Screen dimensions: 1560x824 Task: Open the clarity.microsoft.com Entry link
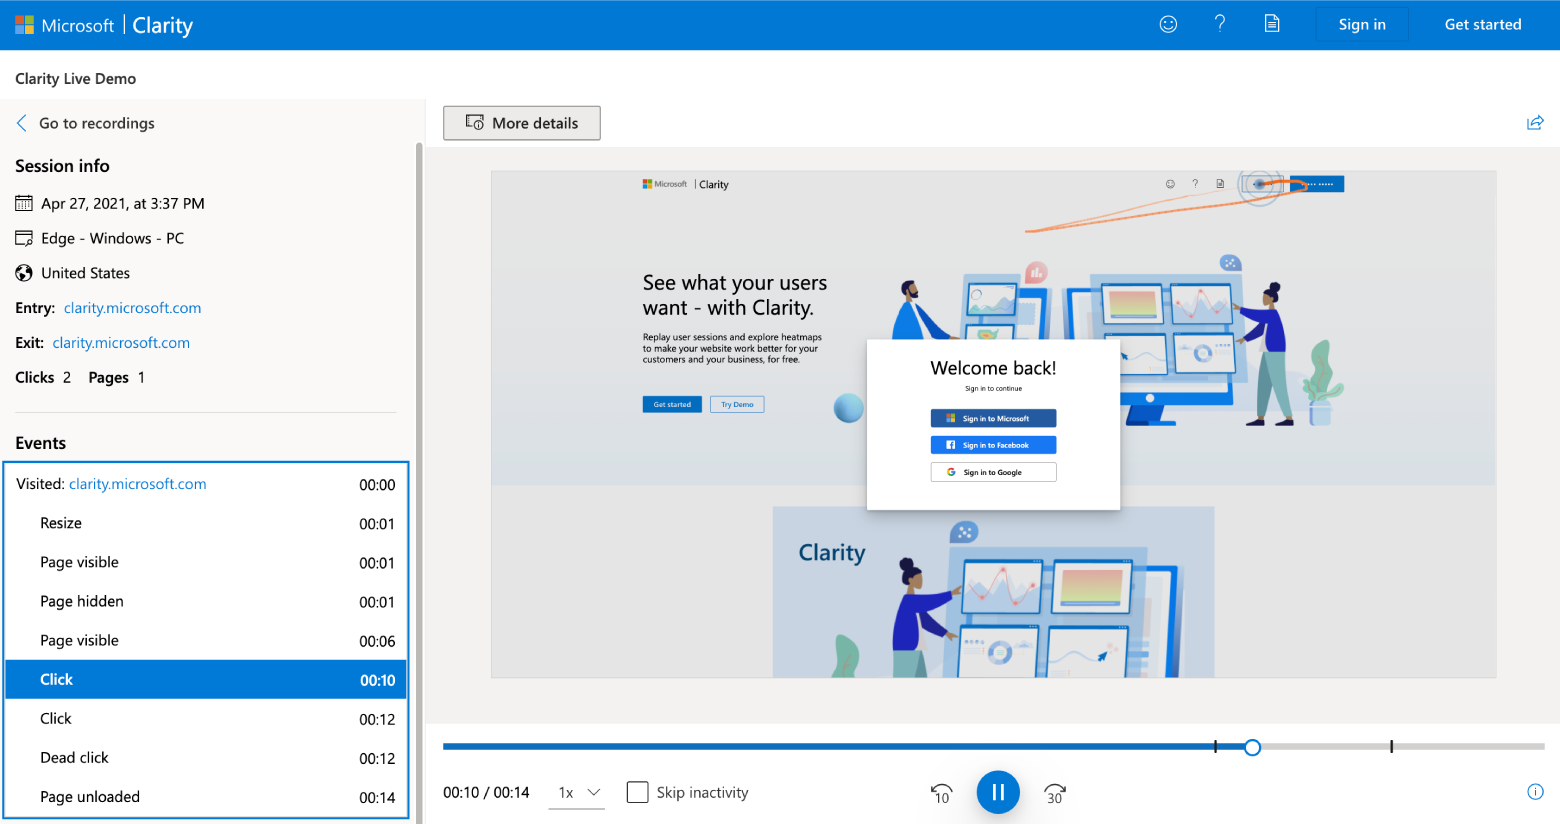coord(132,307)
